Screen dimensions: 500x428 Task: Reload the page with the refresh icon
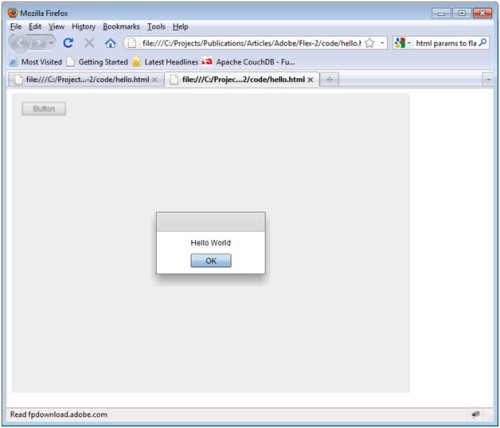pyautogui.click(x=68, y=43)
